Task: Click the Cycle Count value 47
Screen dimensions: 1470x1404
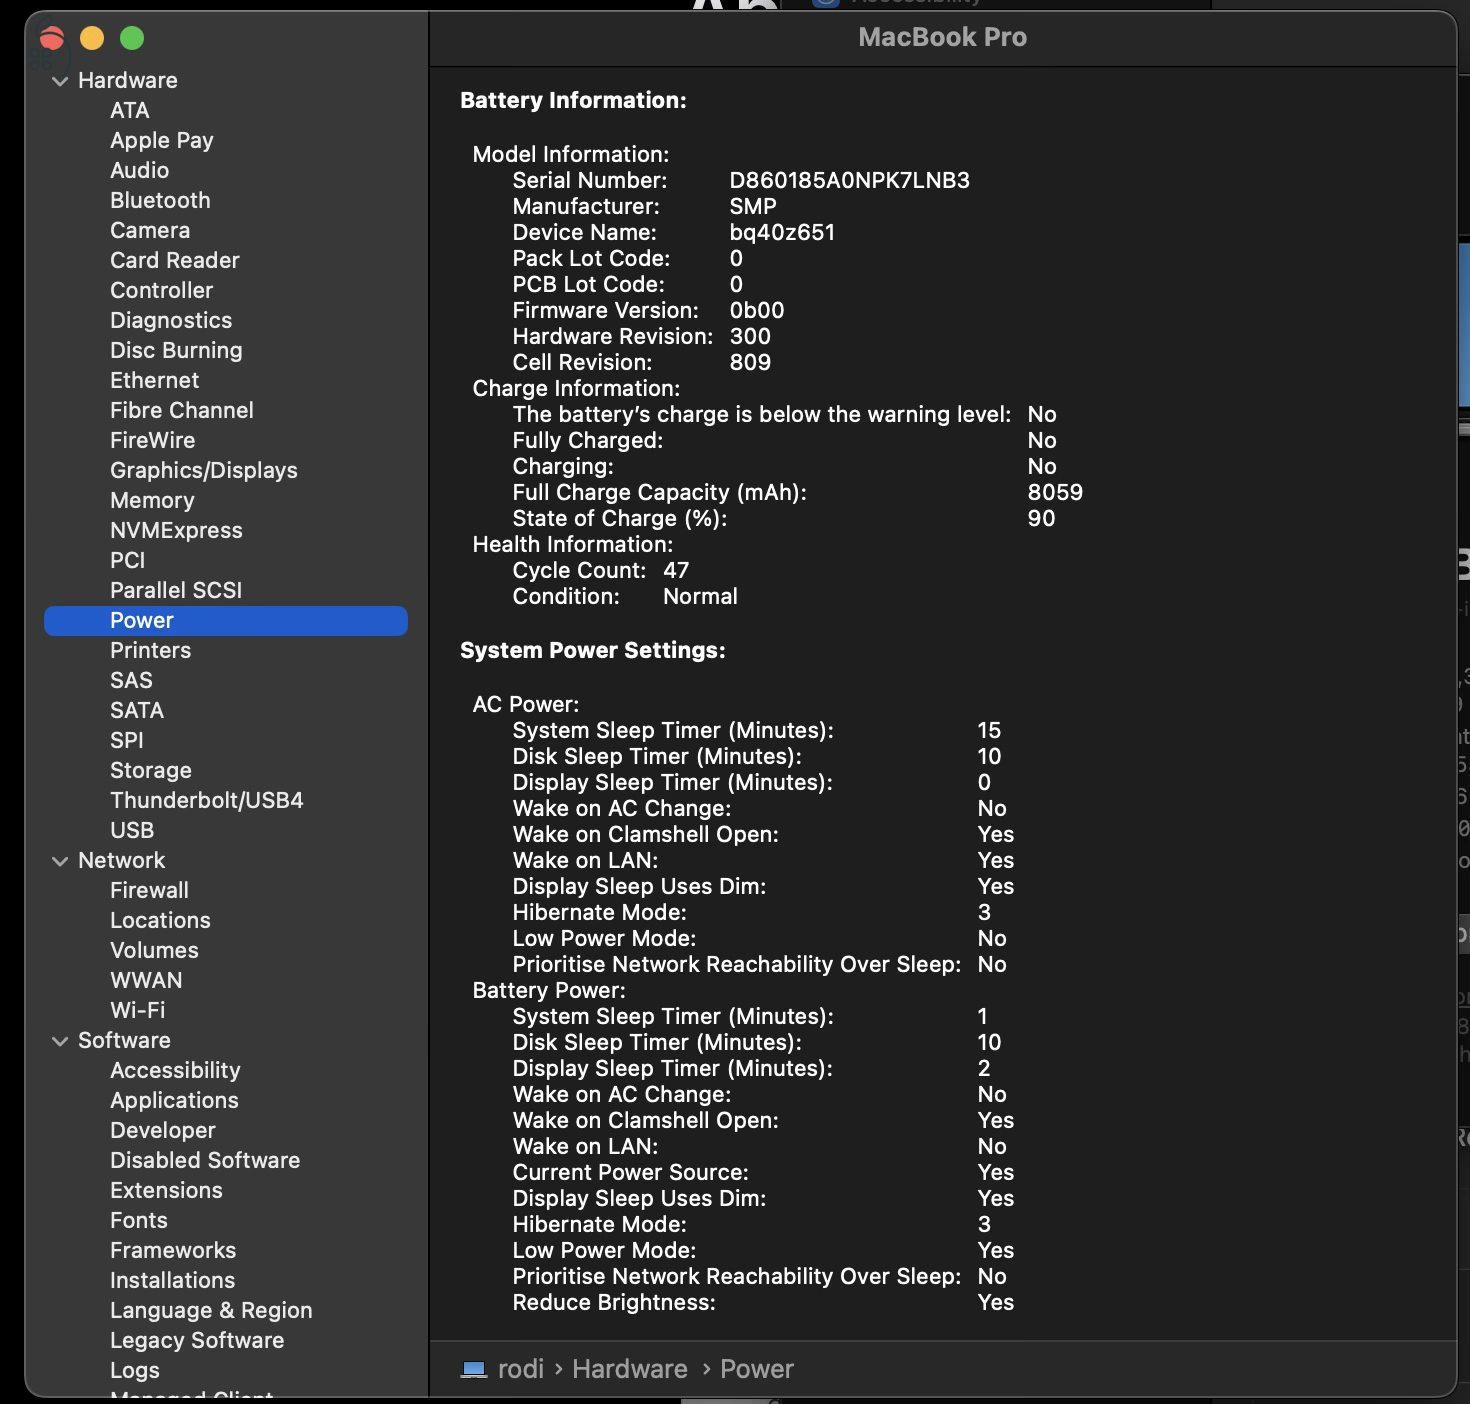Action: (676, 570)
